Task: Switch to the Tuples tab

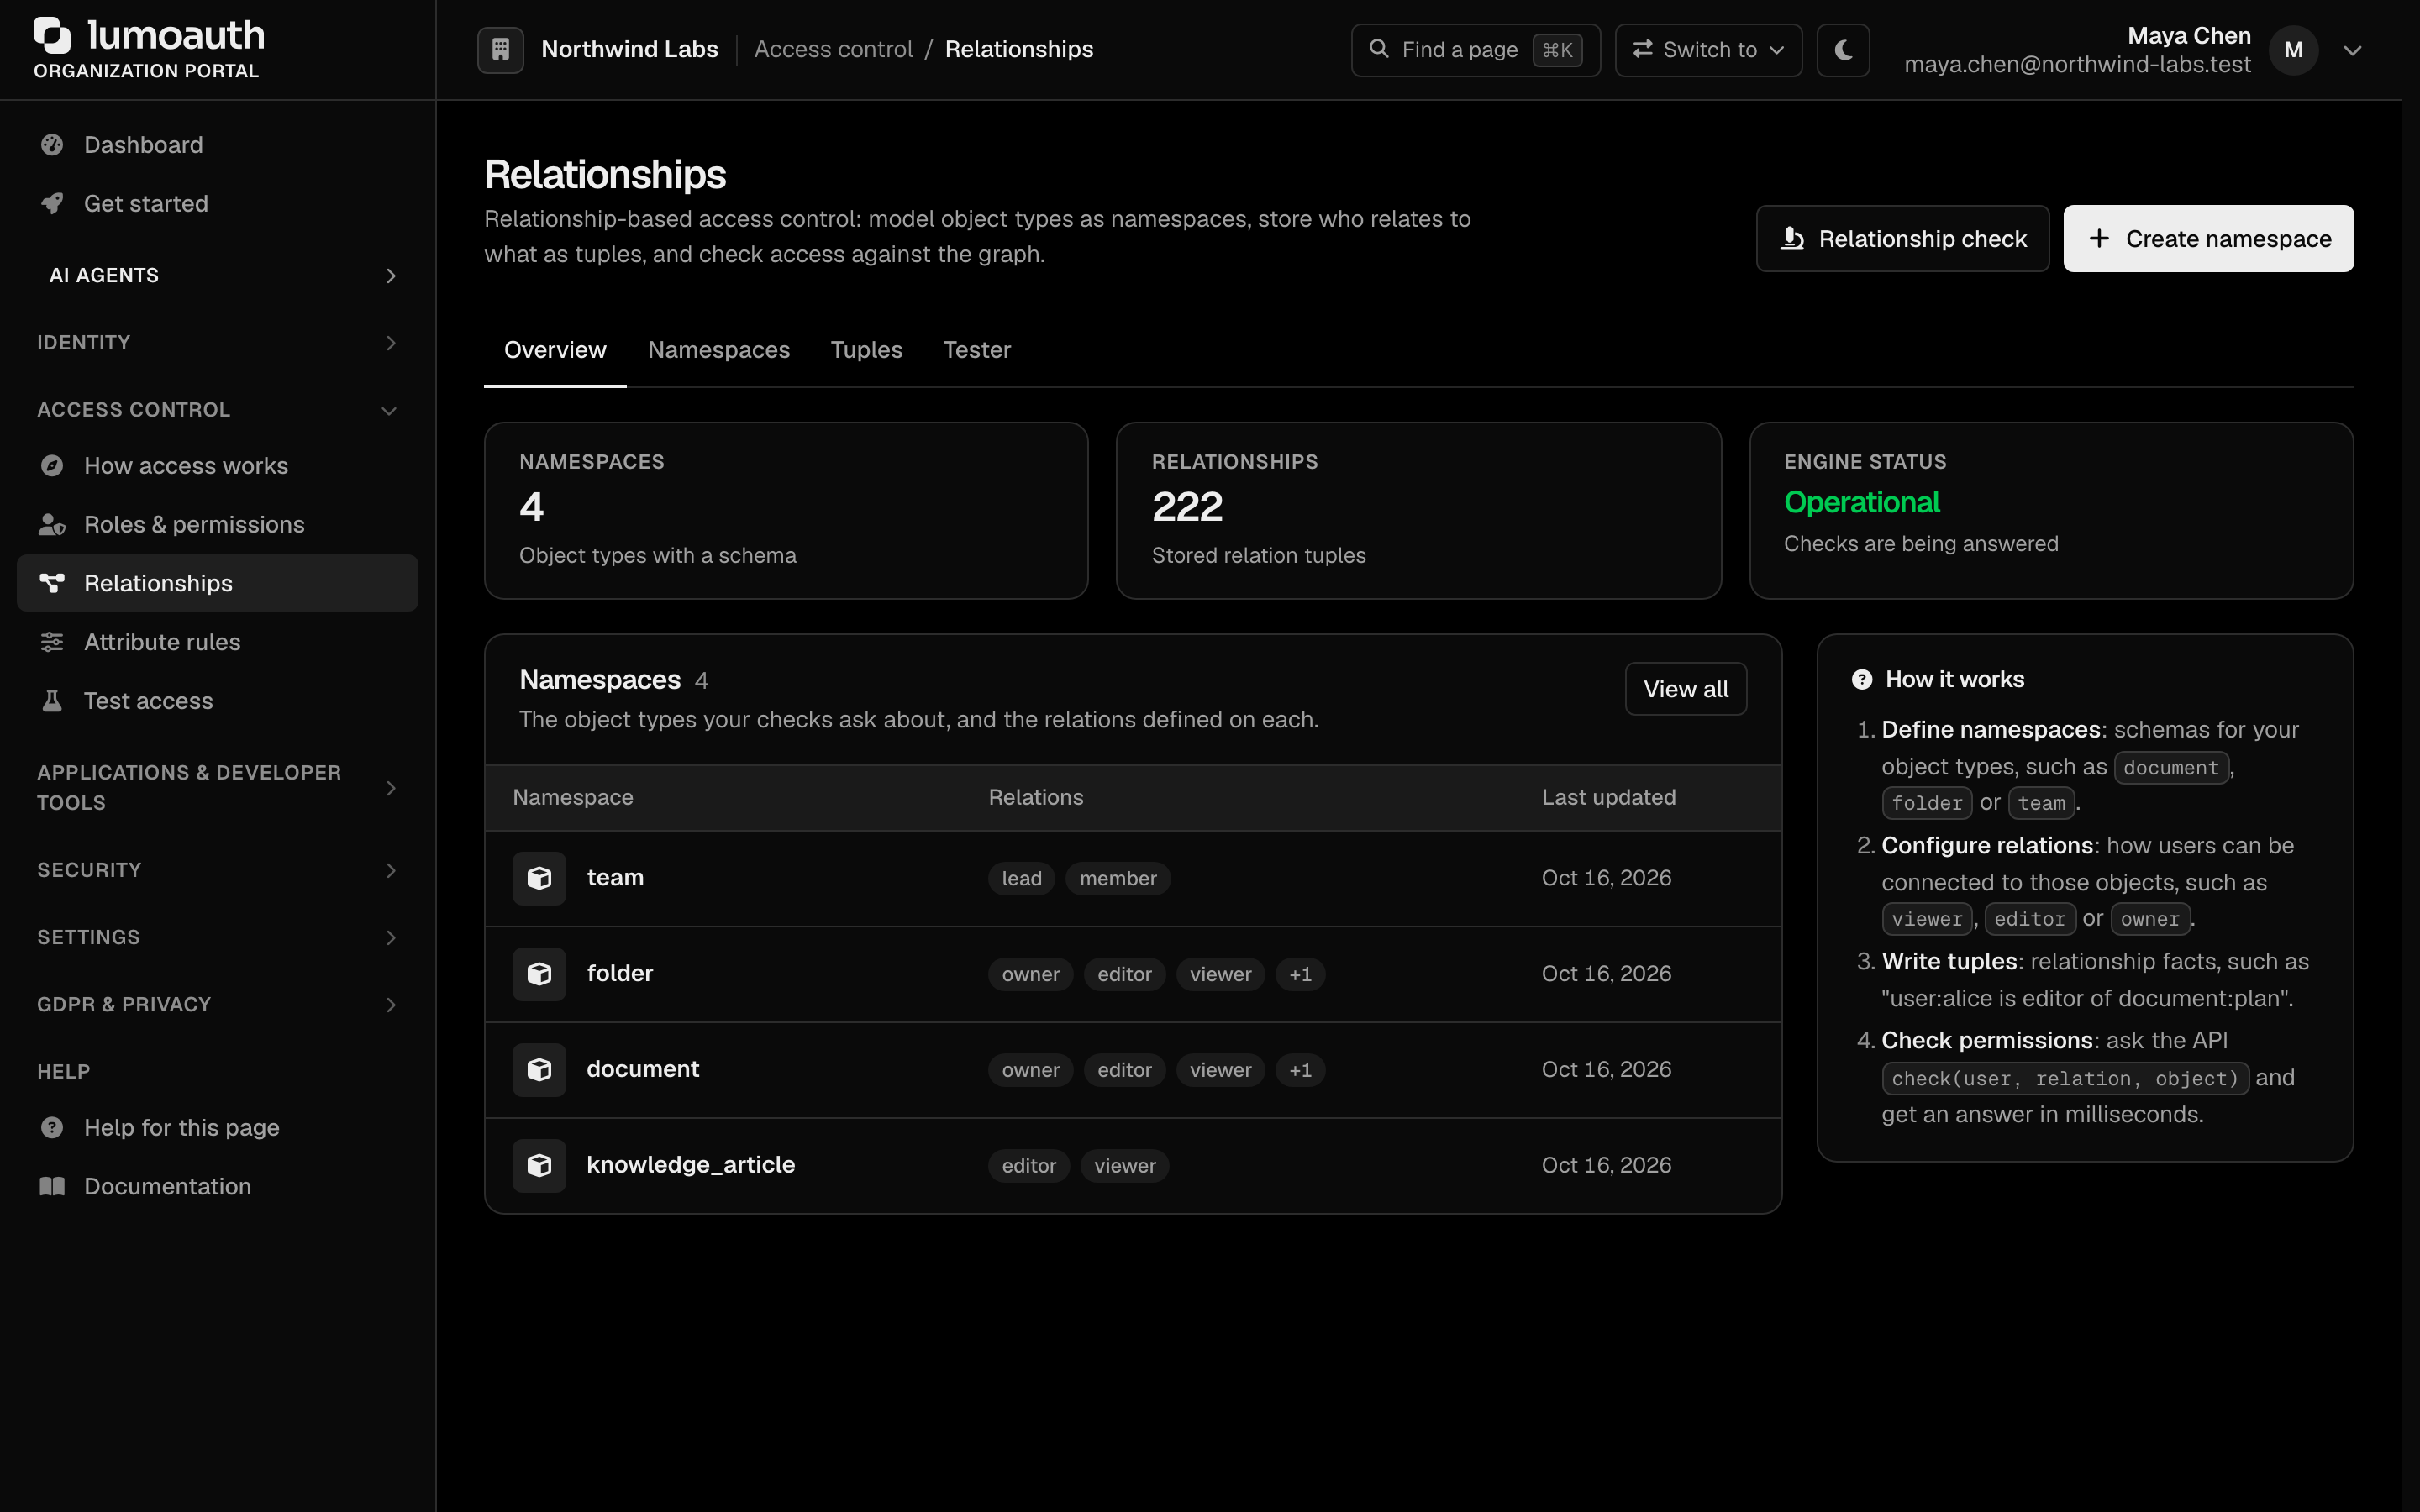Action: [x=866, y=350]
